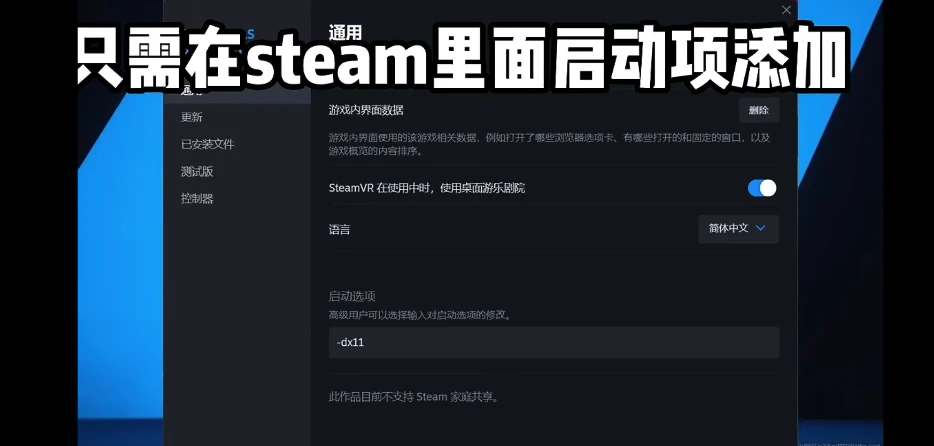The width and height of the screenshot is (934, 446).
Task: Open the 已安装文件 section
Action: coord(208,144)
